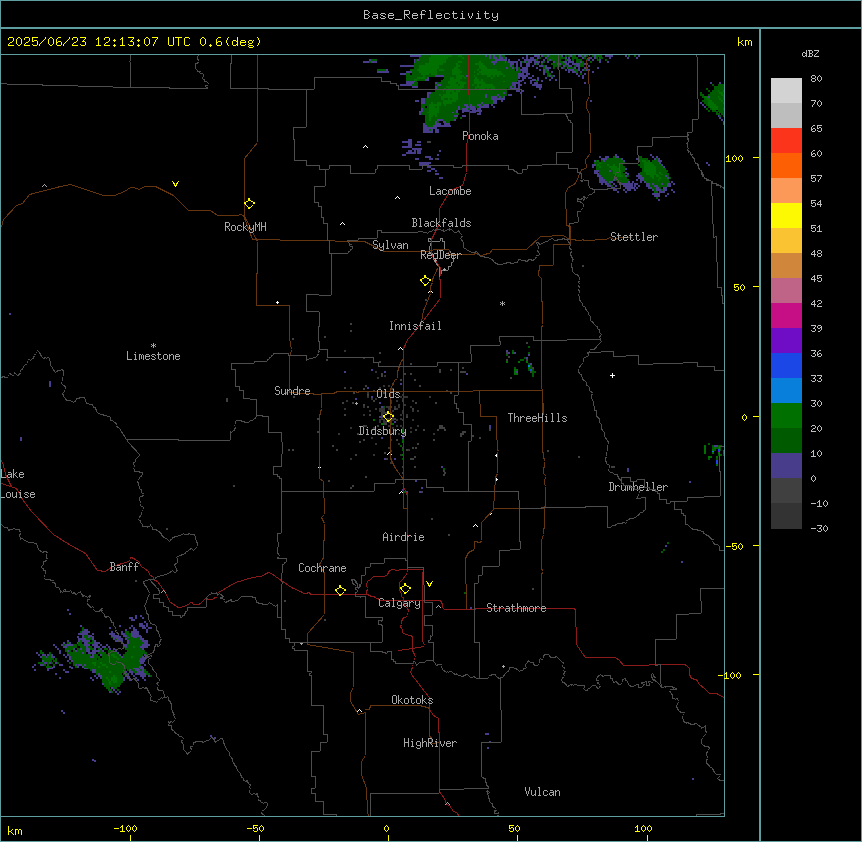The image size is (862, 842).
Task: Select the yellow diamond marker between Olds and Didsbury
Action: pyautogui.click(x=388, y=417)
